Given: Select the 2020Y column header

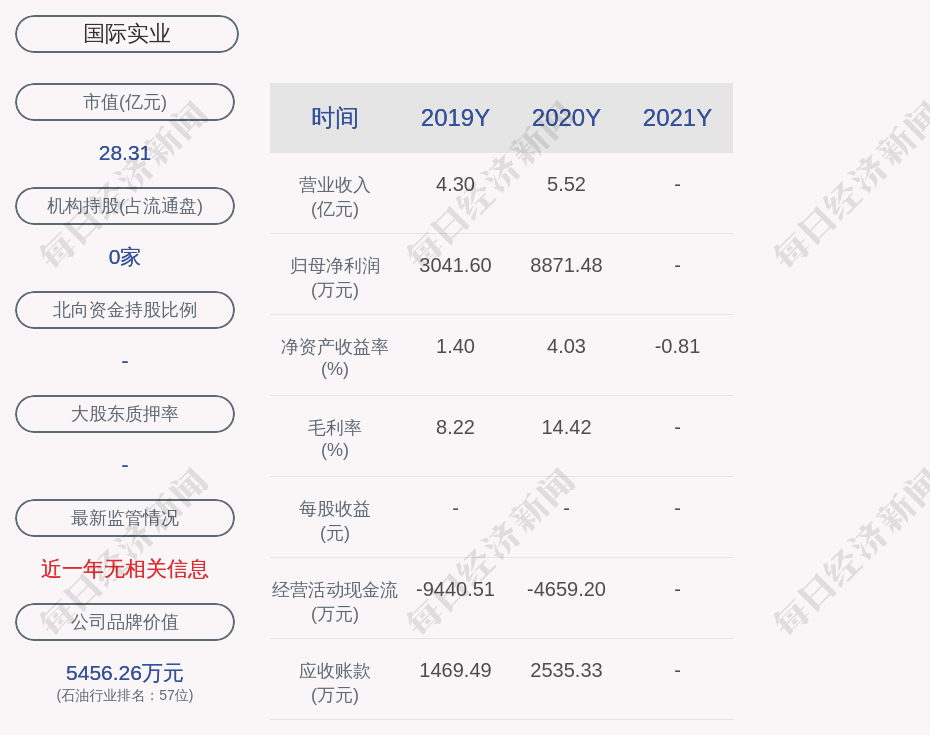Looking at the screenshot, I should [566, 118].
